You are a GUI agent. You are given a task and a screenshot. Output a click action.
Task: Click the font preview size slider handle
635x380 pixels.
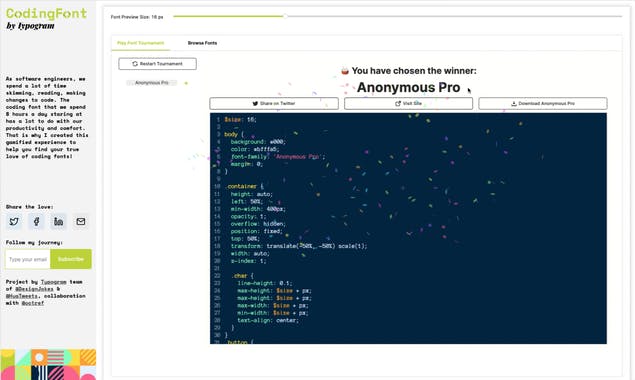[x=285, y=16]
